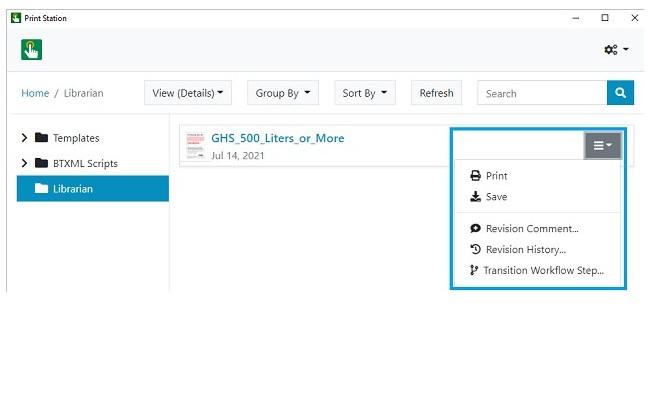
Task: Close the Print Station window
Action: (x=635, y=18)
